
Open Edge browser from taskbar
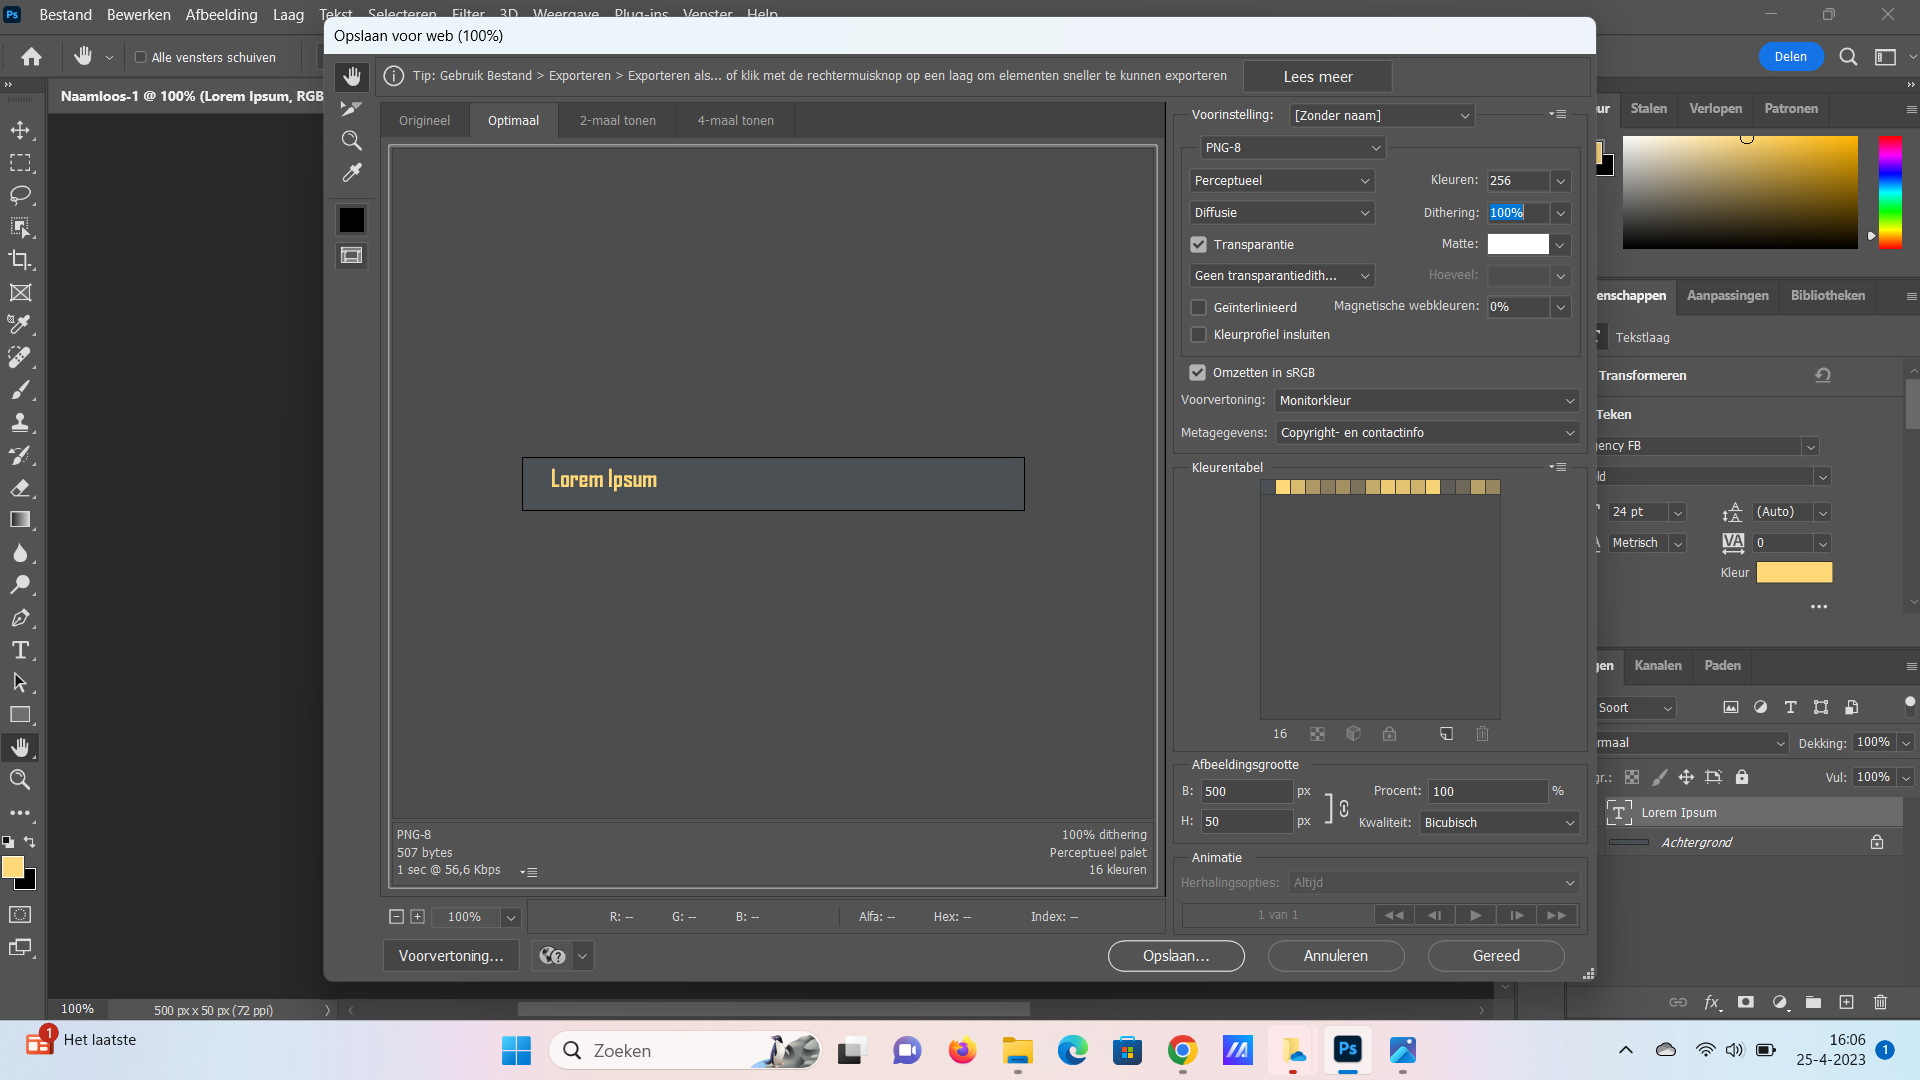[x=1072, y=1051]
